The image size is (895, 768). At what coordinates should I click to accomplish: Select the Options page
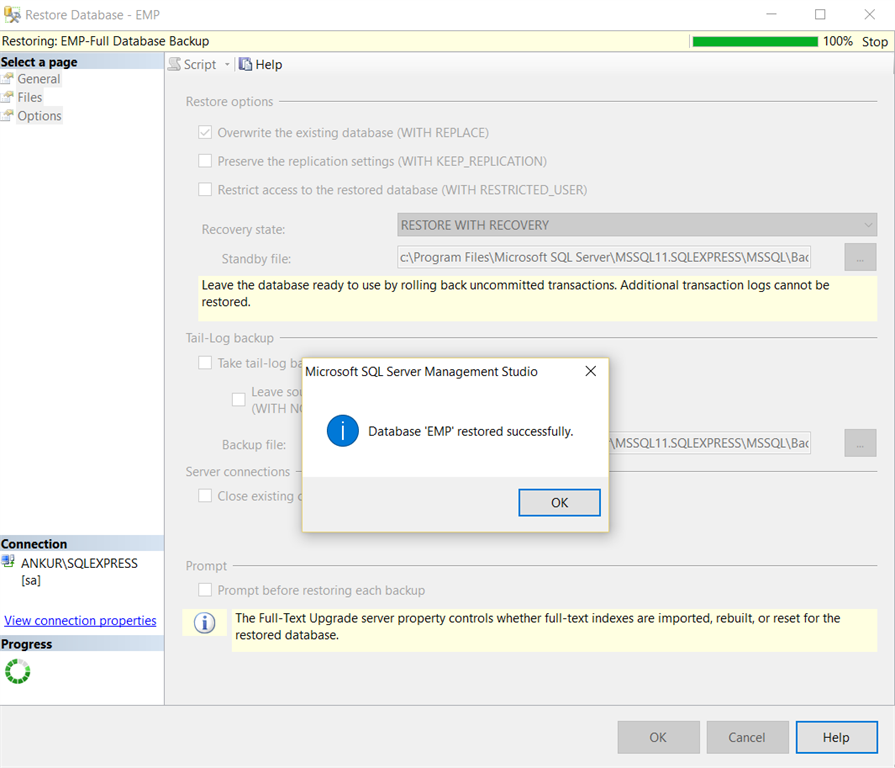tap(39, 116)
